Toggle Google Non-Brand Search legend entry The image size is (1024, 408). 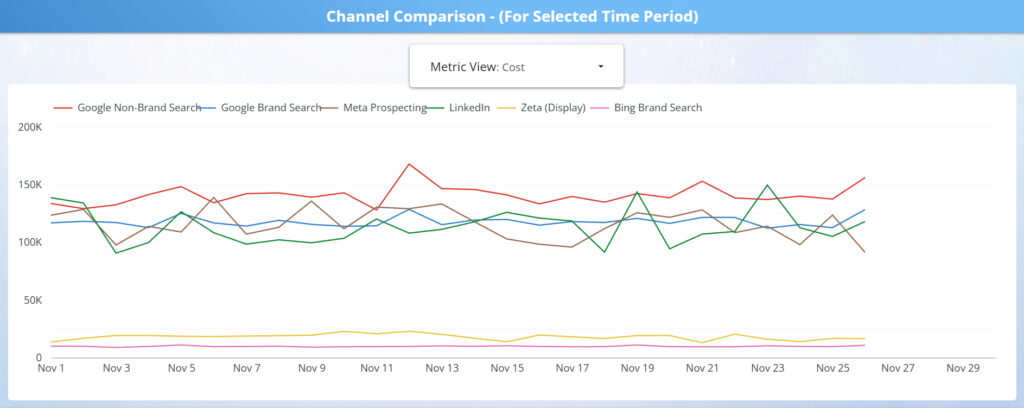[139, 107]
